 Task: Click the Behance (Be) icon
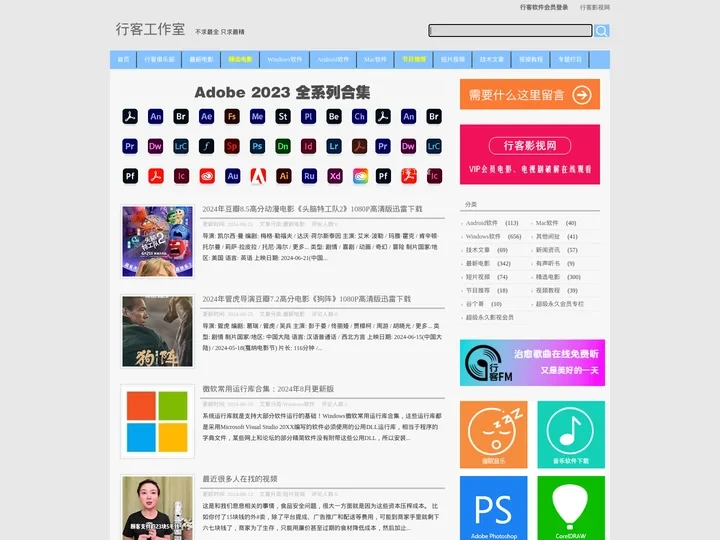pos(334,117)
